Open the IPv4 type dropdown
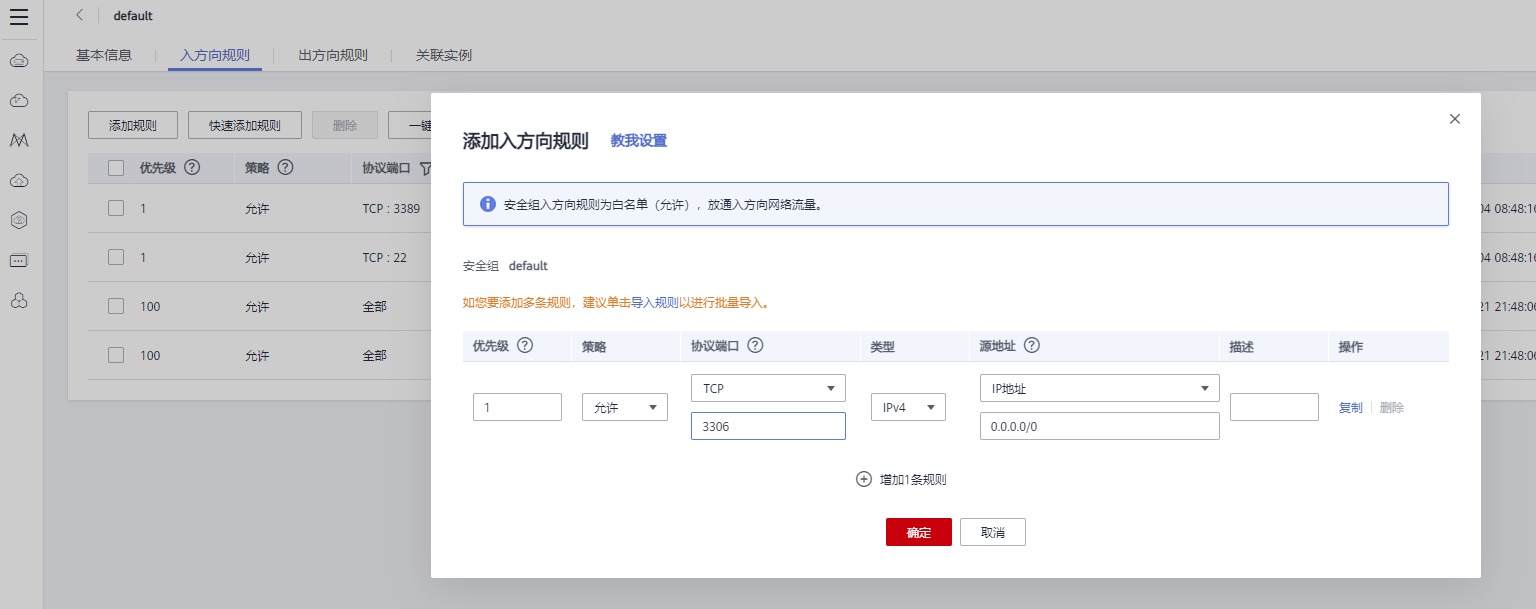This screenshot has width=1536, height=609. [908, 407]
